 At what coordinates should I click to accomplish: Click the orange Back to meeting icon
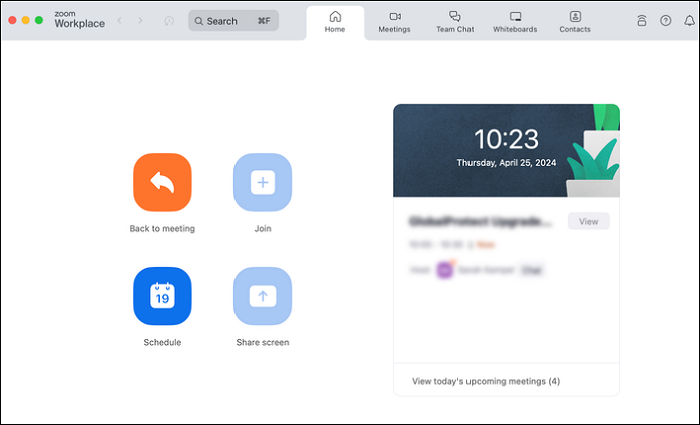[x=162, y=182]
